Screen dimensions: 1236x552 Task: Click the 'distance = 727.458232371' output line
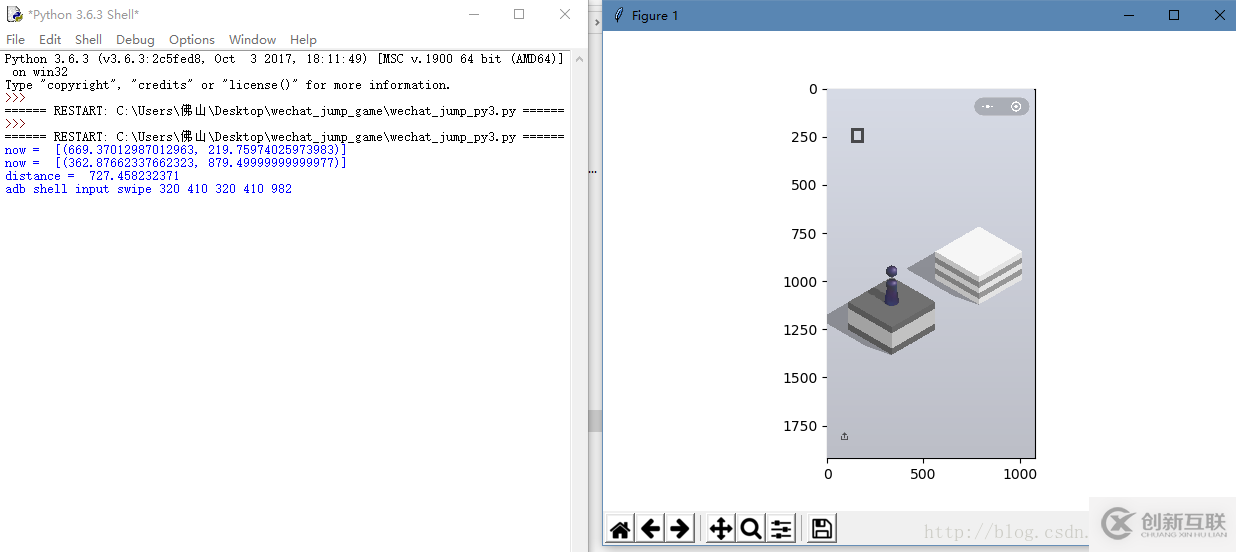pyautogui.click(x=92, y=176)
